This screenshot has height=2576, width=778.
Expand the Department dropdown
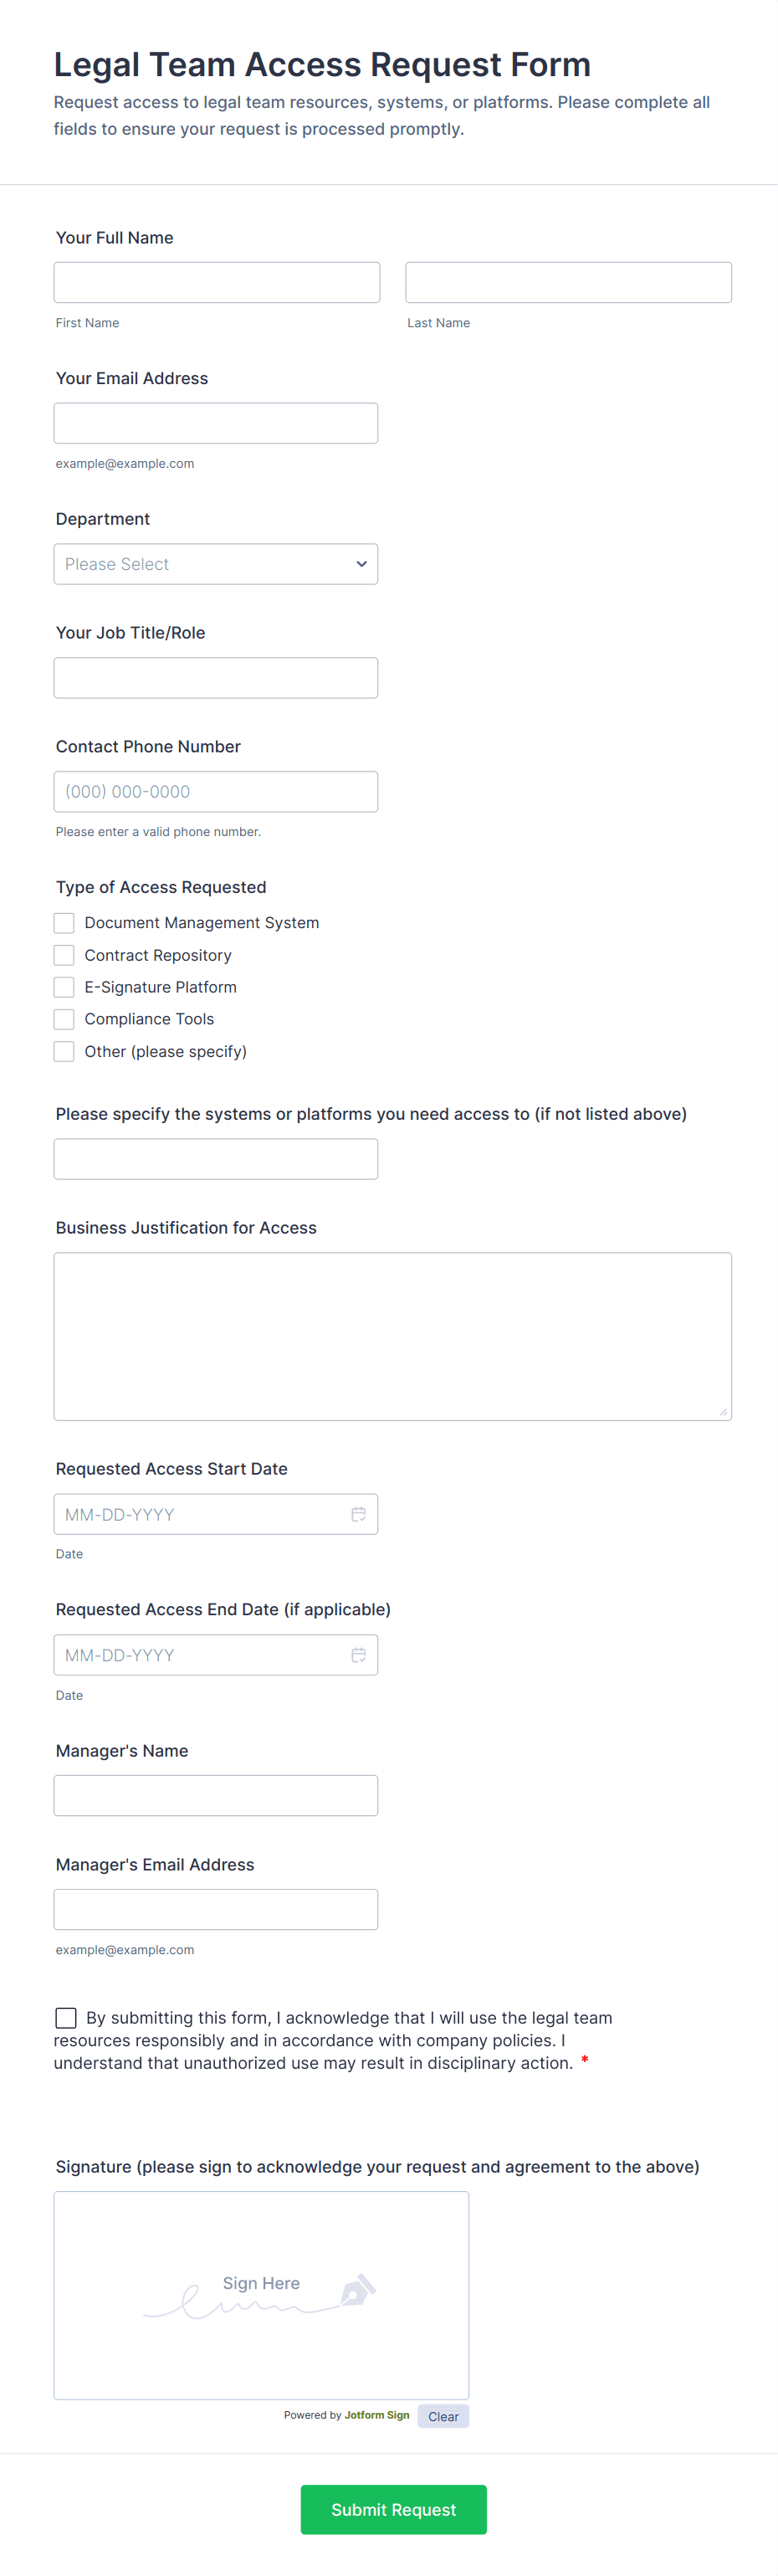coord(216,564)
